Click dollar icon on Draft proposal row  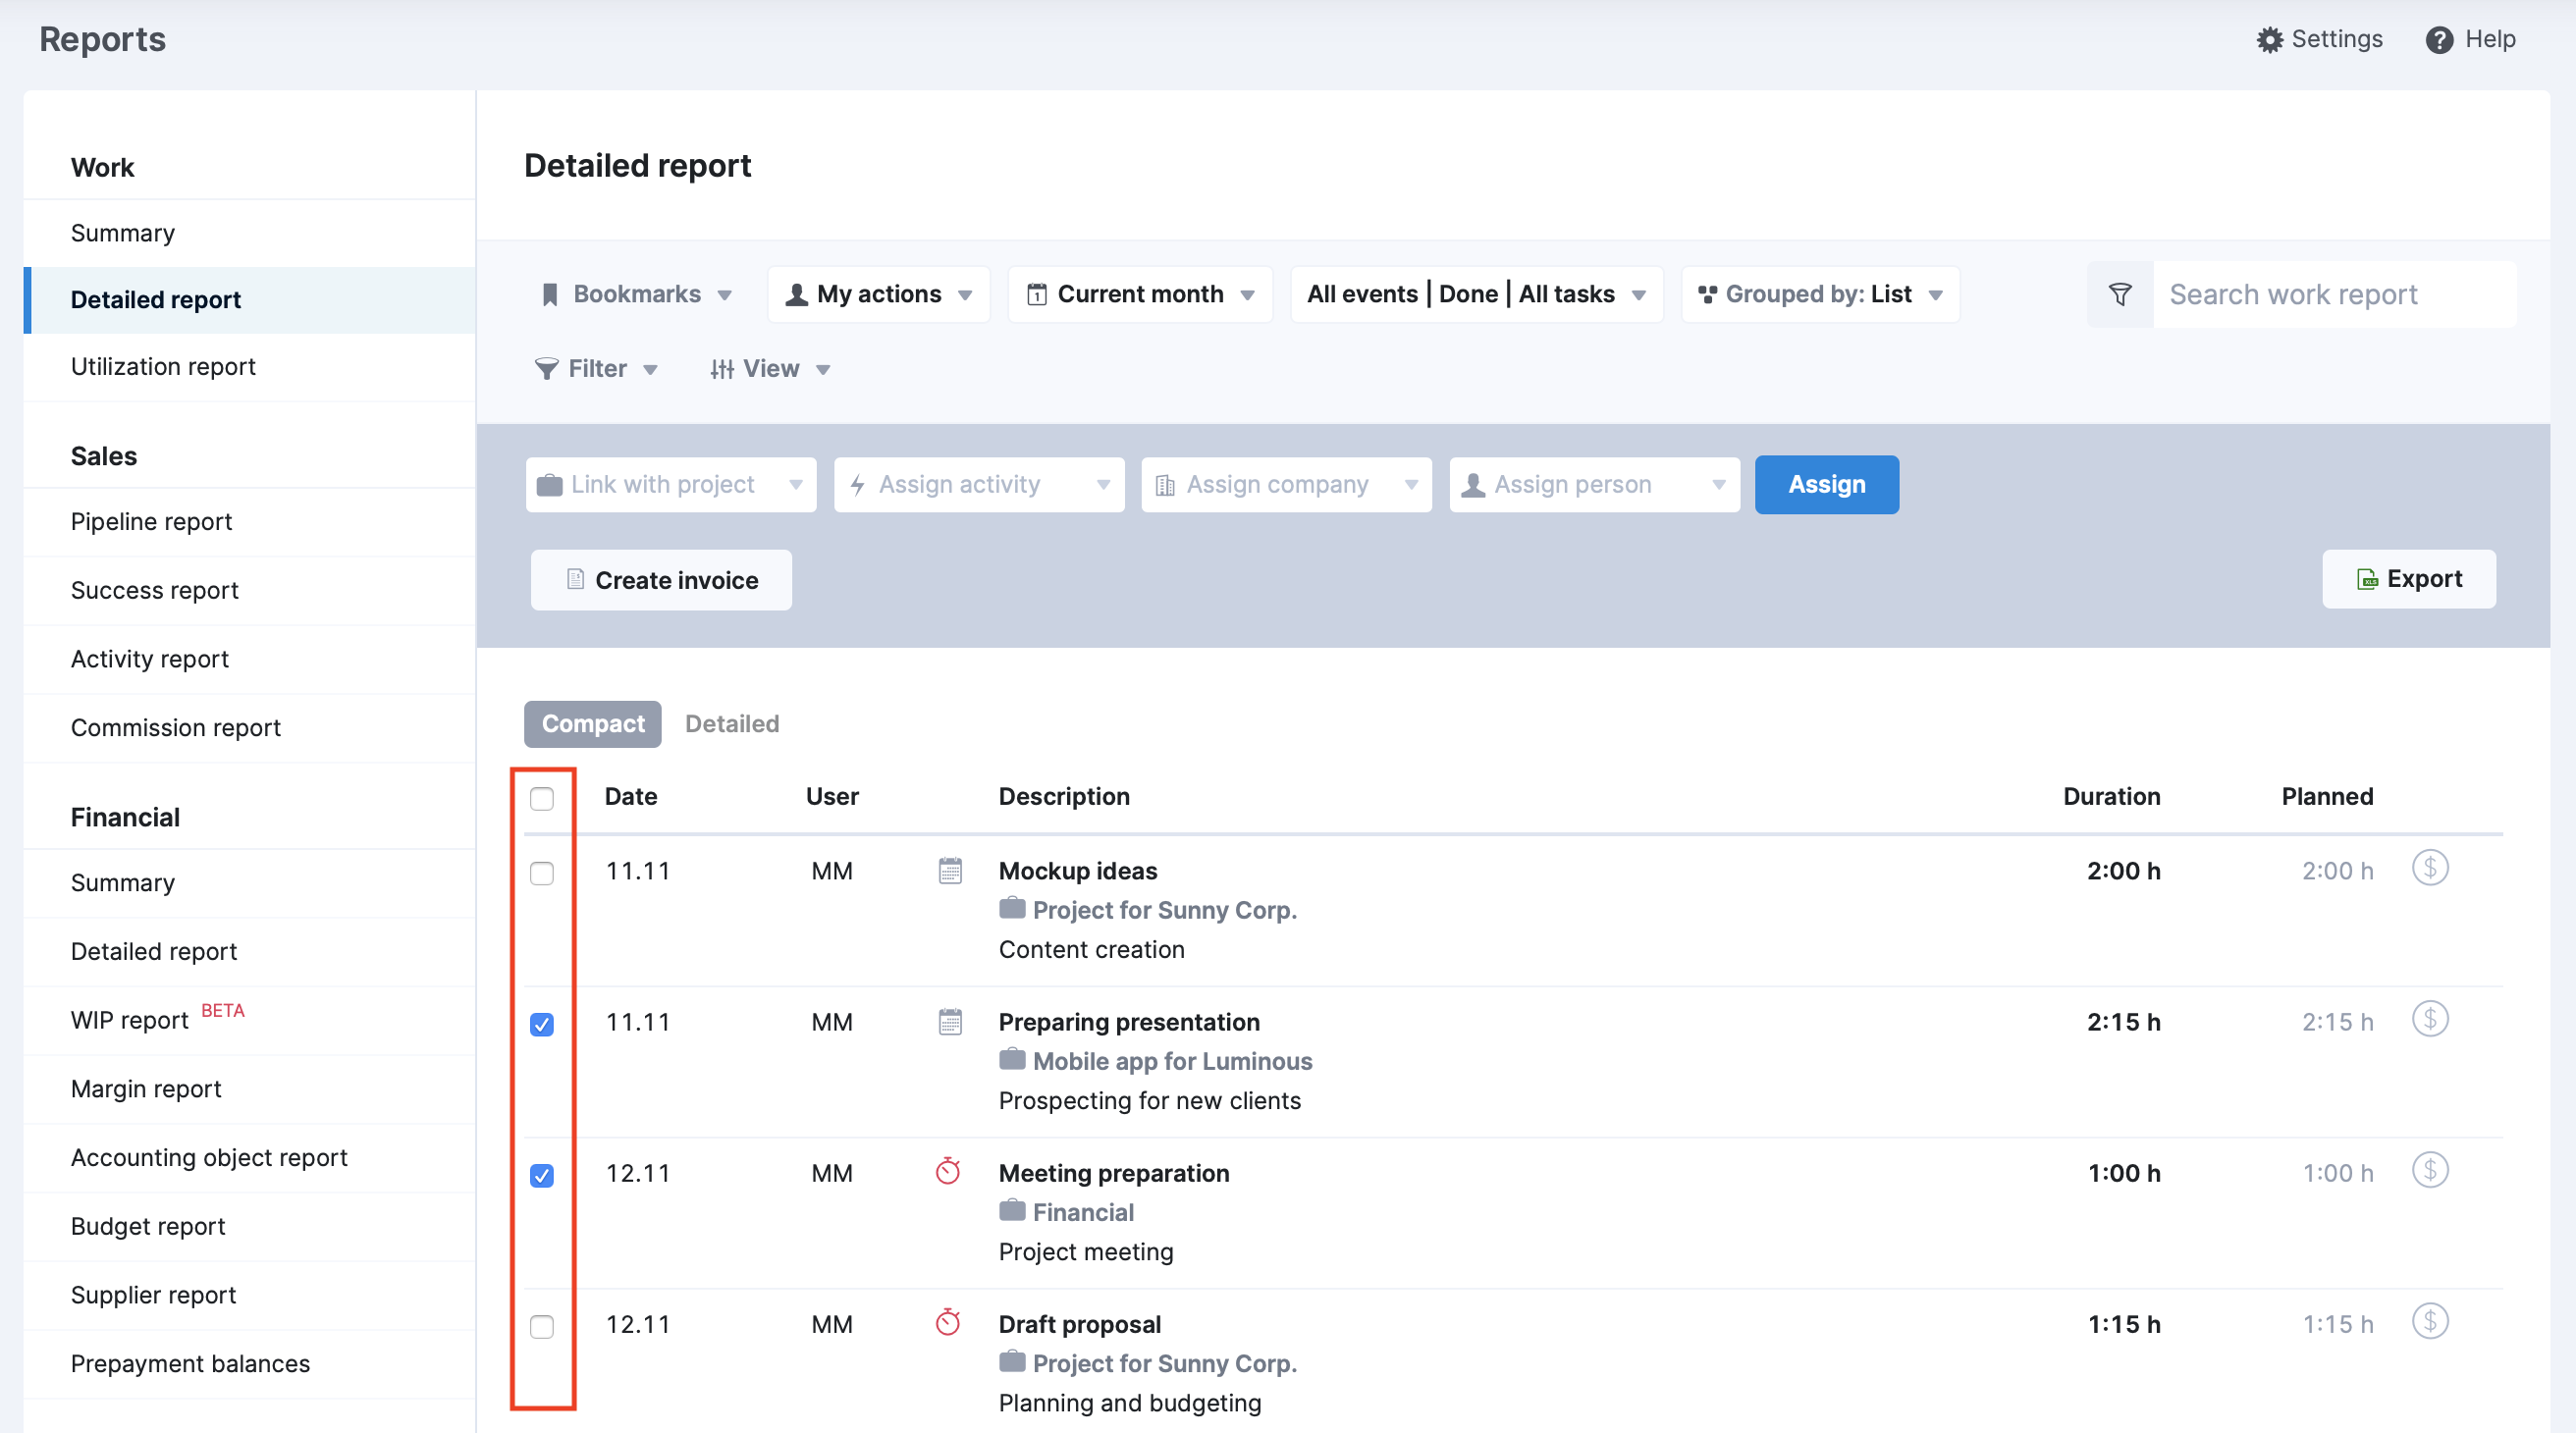(x=2430, y=1321)
